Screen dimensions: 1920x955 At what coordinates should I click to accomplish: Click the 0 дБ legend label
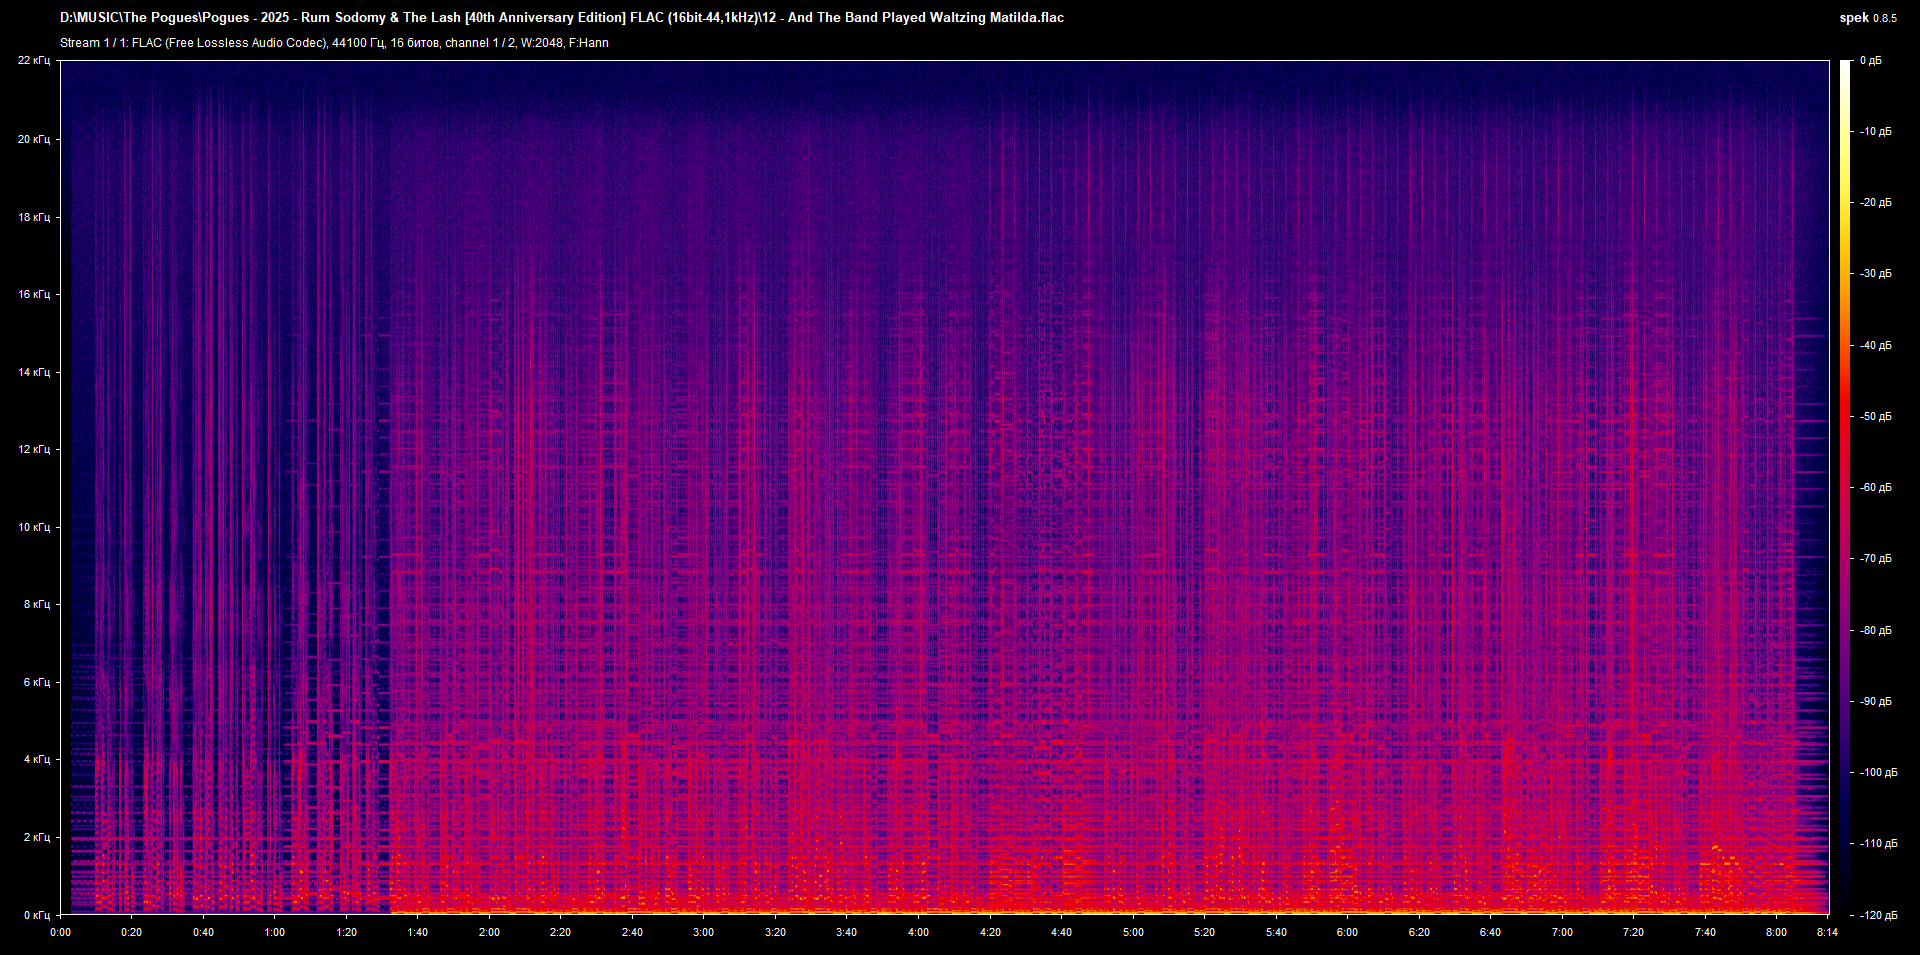click(x=1871, y=61)
